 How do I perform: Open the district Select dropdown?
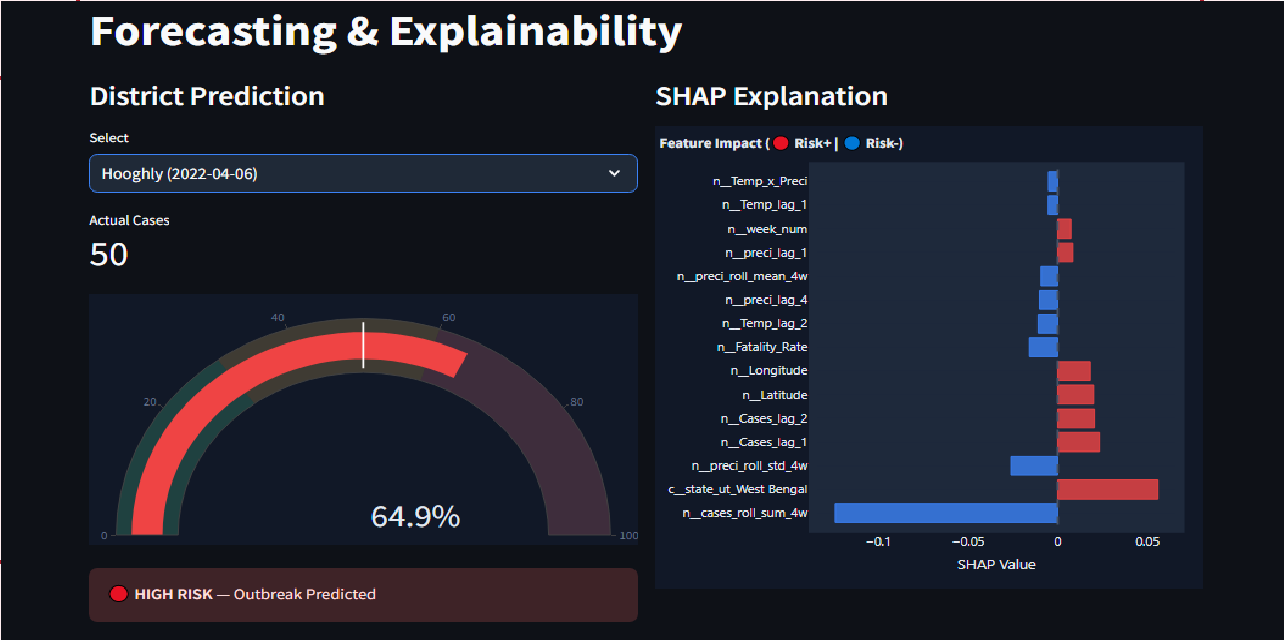pyautogui.click(x=363, y=173)
